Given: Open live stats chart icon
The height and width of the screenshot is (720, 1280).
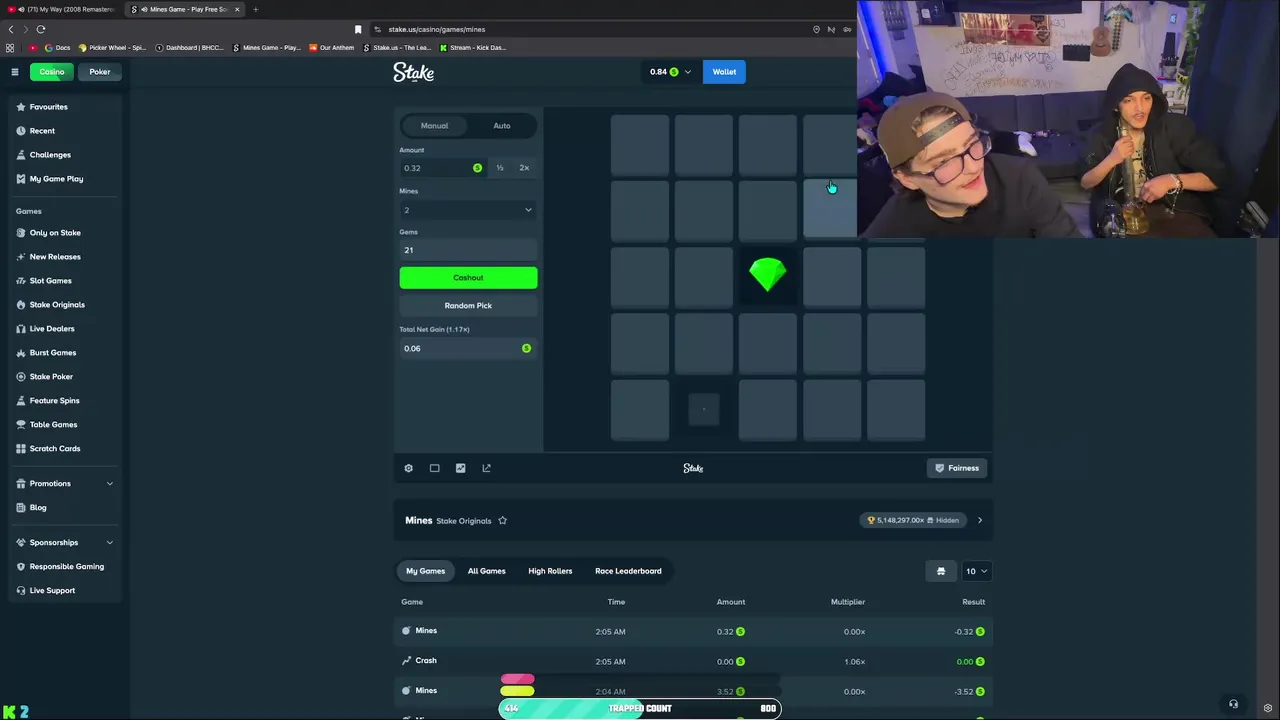Looking at the screenshot, I should 460,468.
